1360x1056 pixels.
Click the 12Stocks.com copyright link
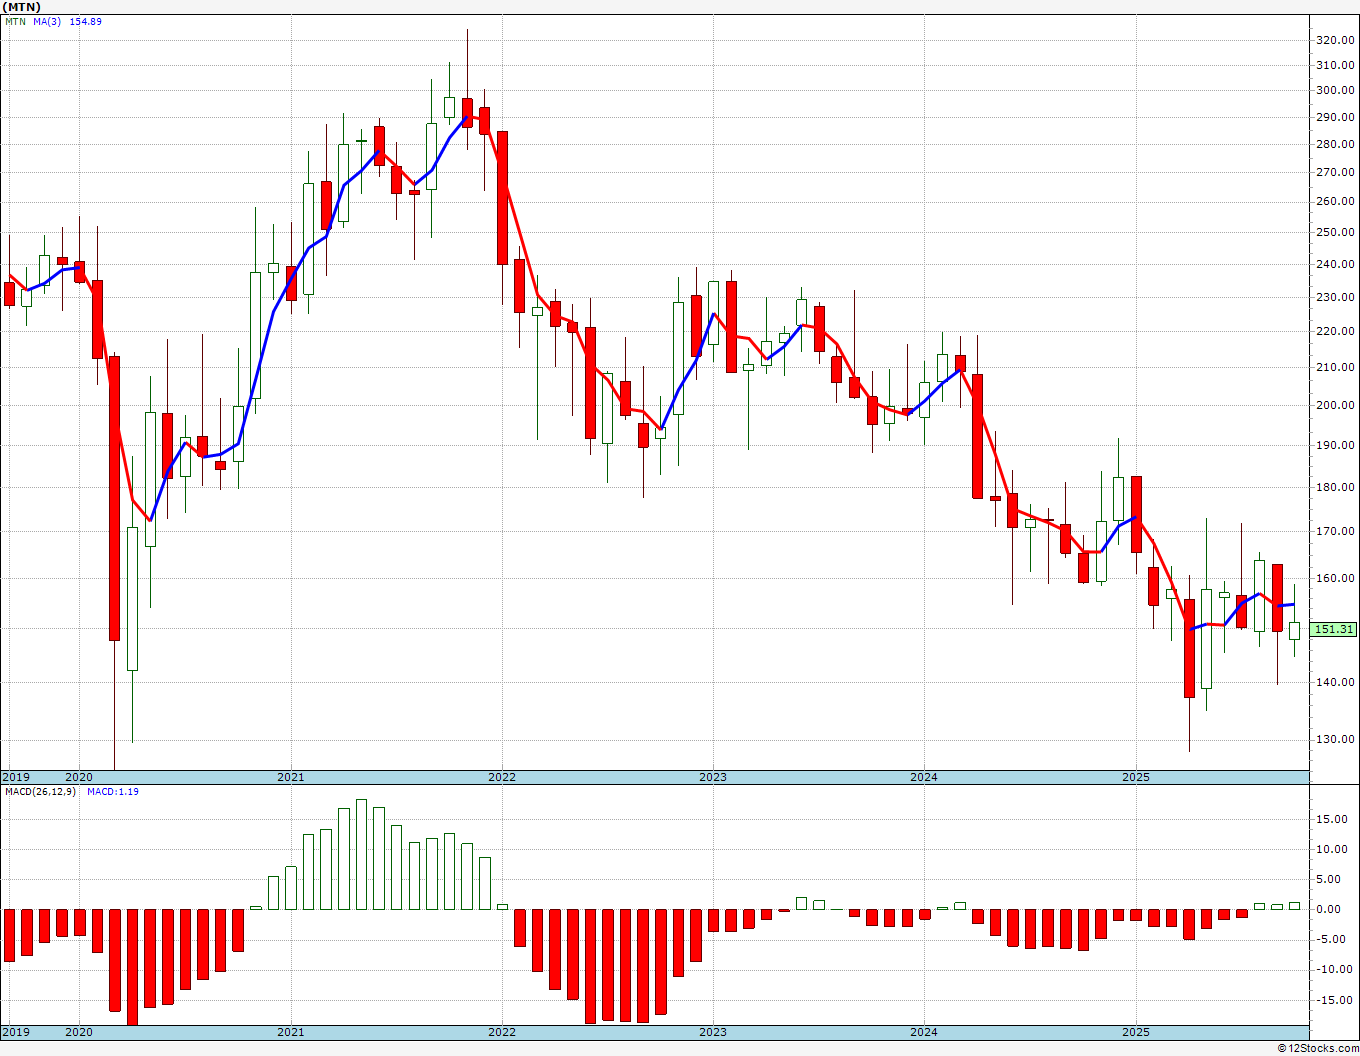pos(1318,1048)
